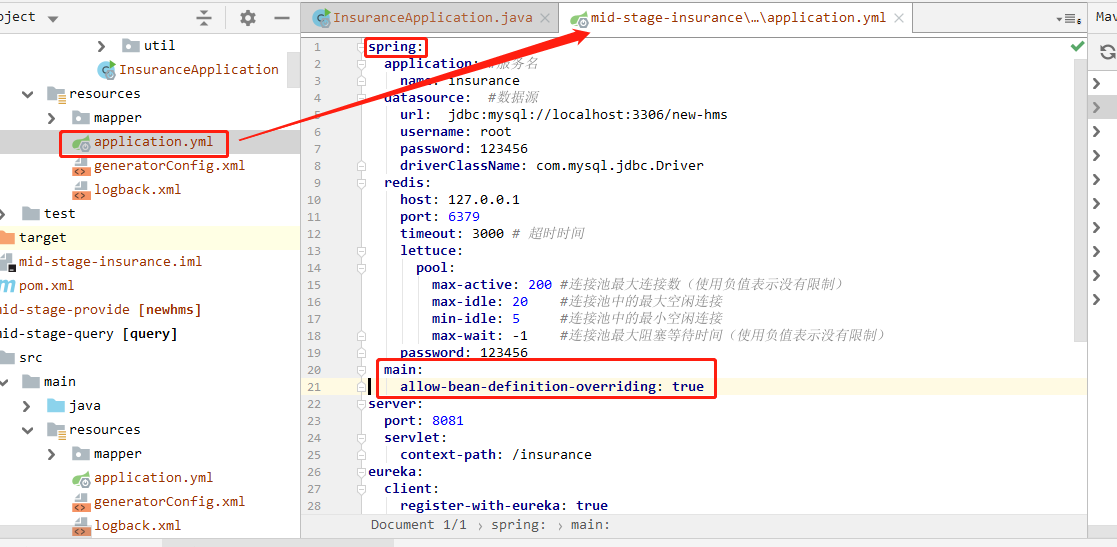Open the lower application.yml file
The image size is (1117, 547).
(153, 477)
